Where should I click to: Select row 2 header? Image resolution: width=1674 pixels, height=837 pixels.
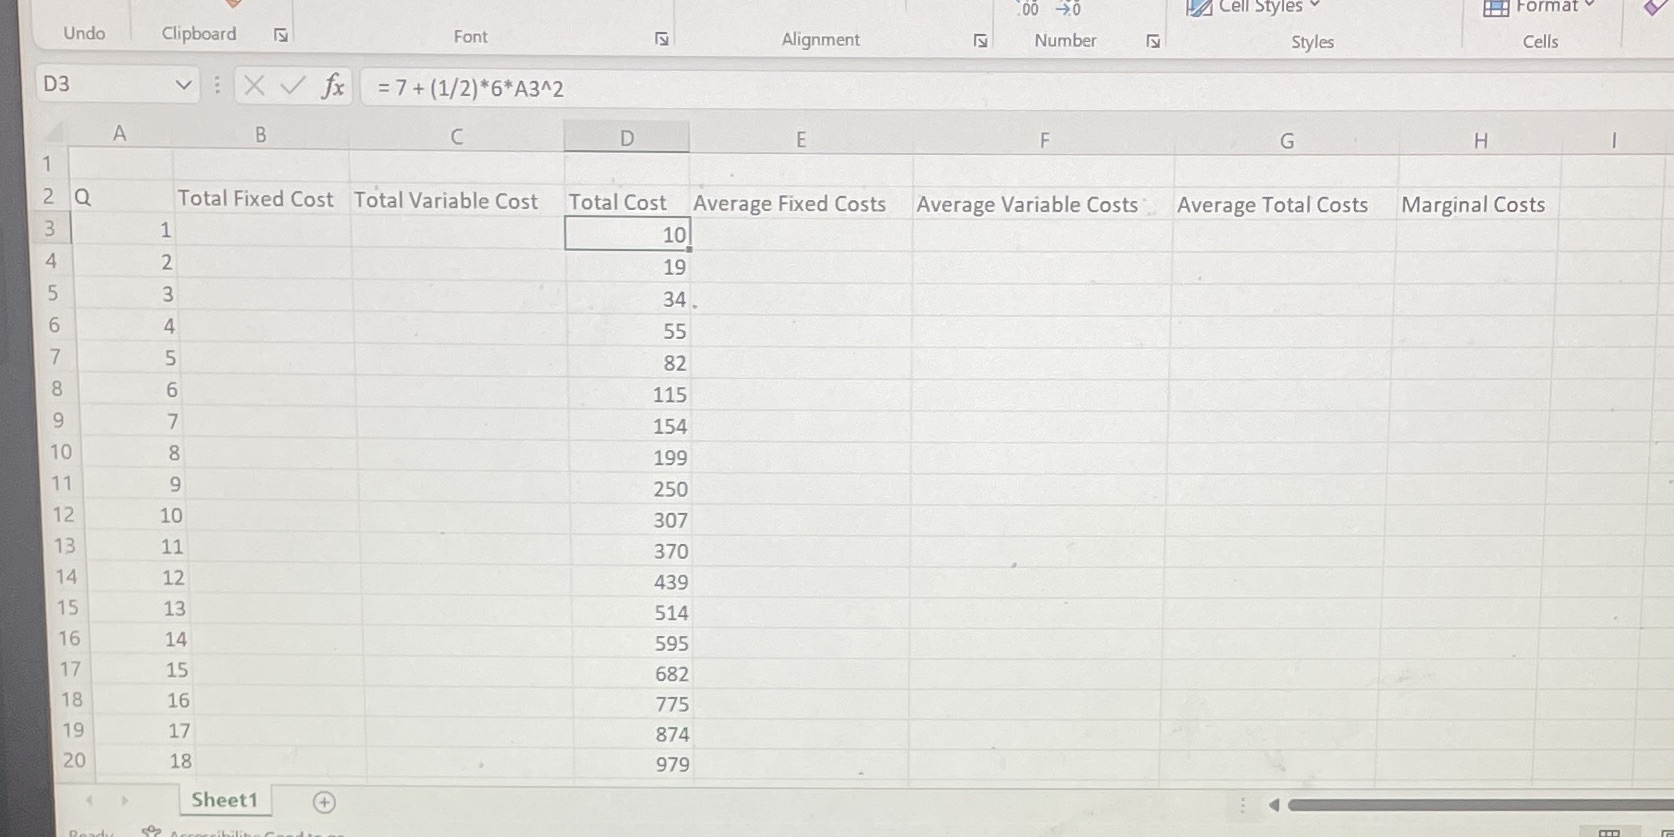pos(48,196)
